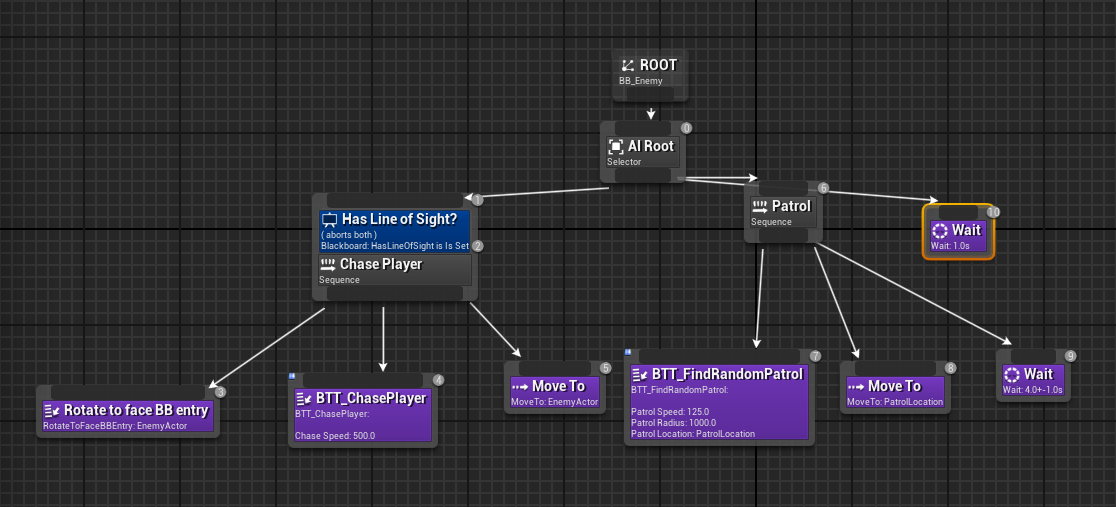Click the bottom output pin of the Patrol node
1116x507 pixels.
(x=784, y=235)
